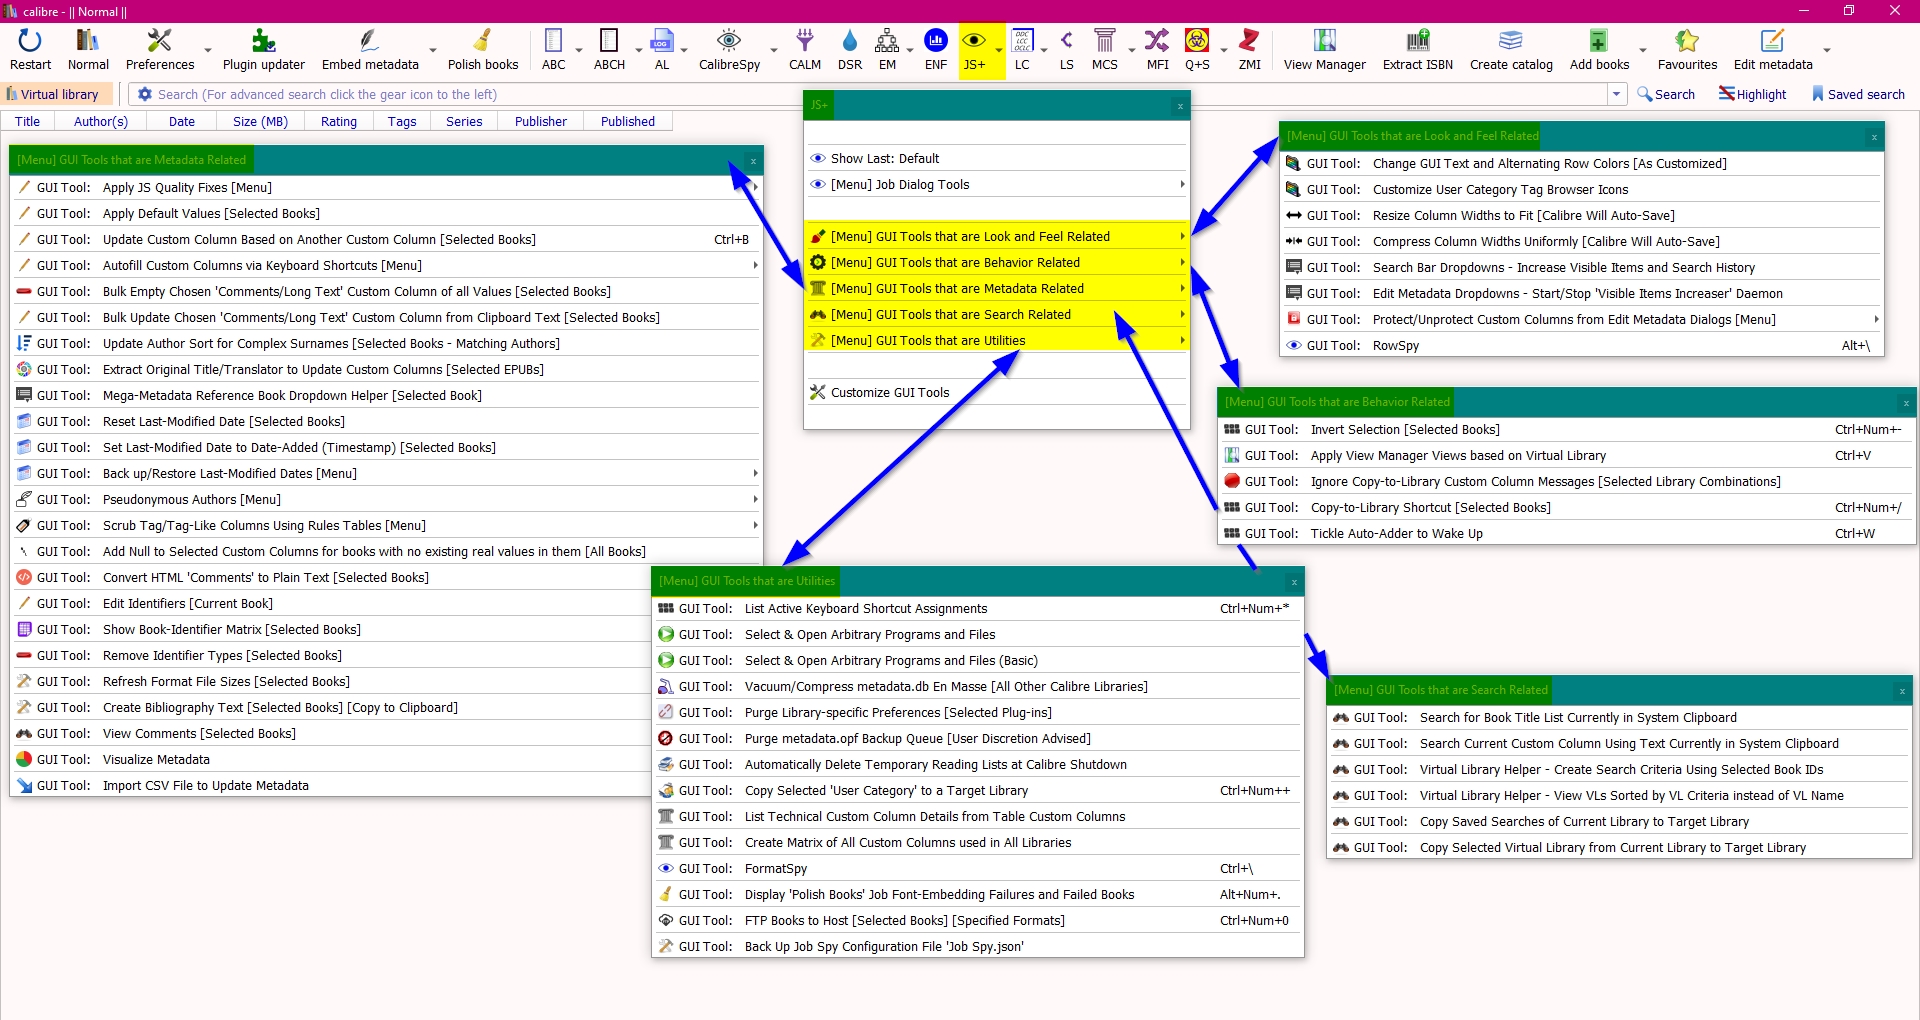Viewport: 1920px width, 1020px height.
Task: Click the ABCH toolbar icon
Action: click(x=609, y=50)
